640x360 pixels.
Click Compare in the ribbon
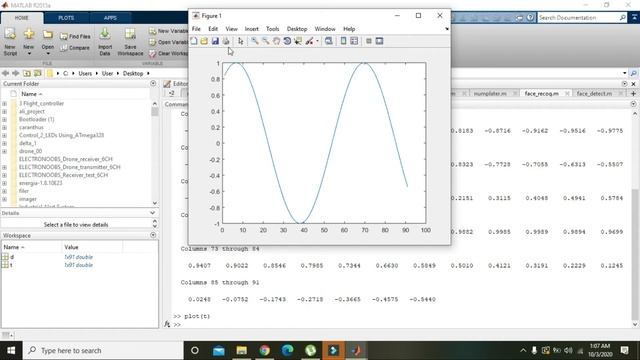[x=75, y=48]
